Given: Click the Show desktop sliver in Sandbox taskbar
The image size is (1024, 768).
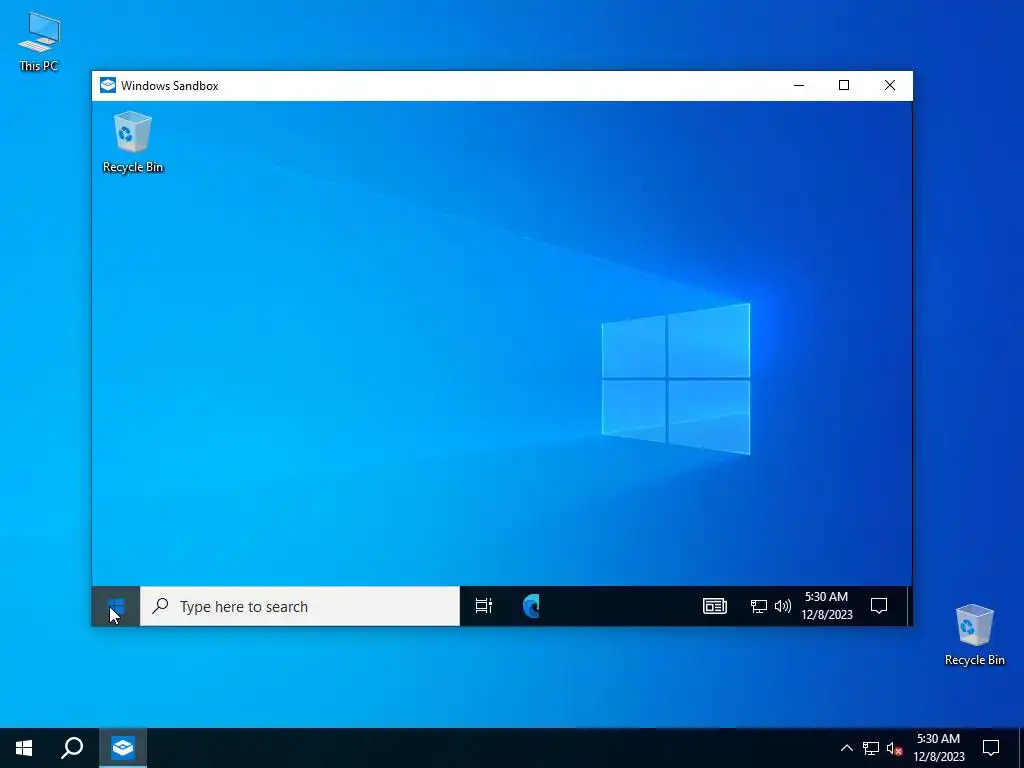Looking at the screenshot, I should point(909,606).
